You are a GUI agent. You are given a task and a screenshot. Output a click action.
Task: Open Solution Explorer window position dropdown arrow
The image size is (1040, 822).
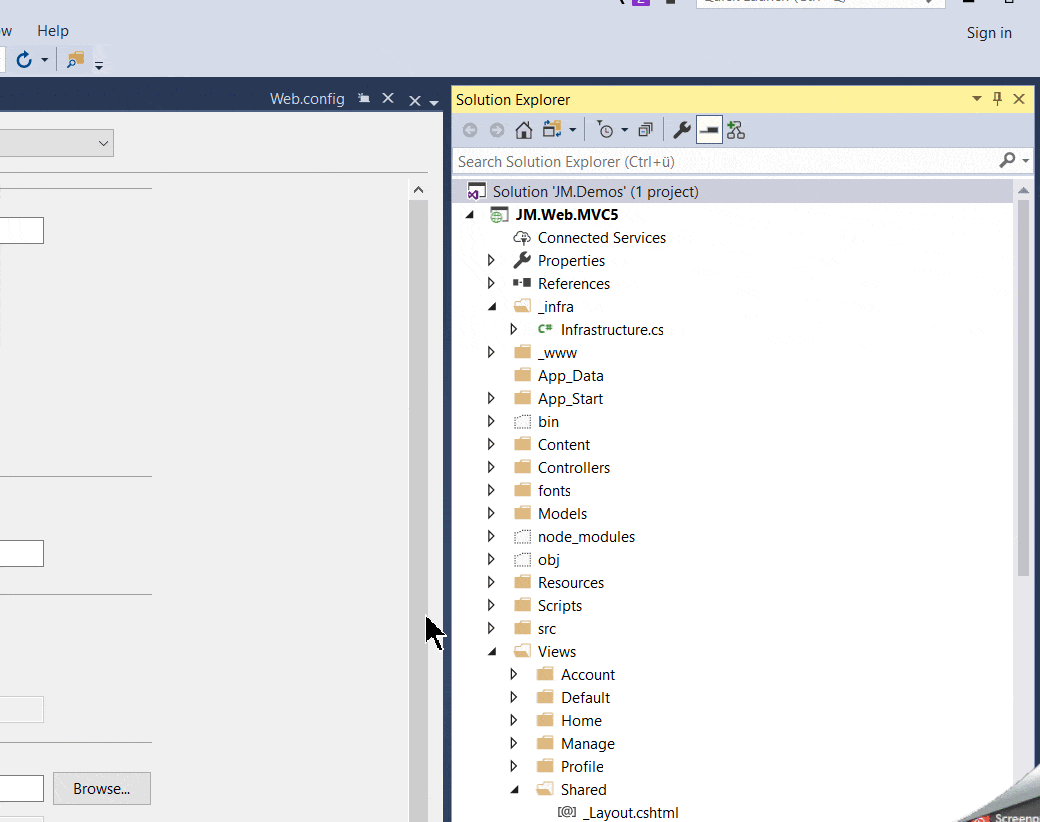pos(976,99)
